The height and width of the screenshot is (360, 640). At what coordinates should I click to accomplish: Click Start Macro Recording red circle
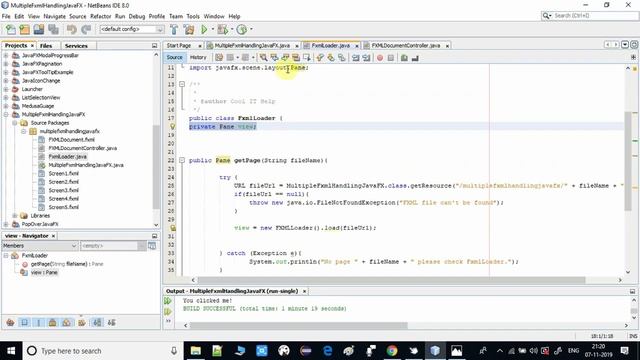[380, 58]
